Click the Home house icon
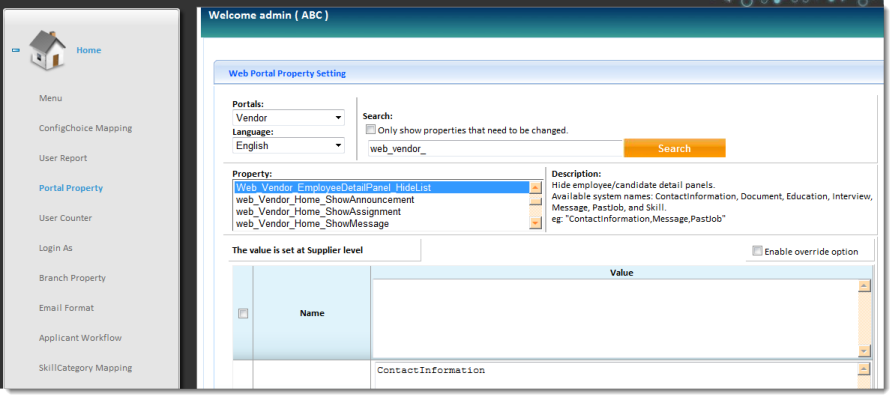The width and height of the screenshot is (895, 400). point(47,50)
